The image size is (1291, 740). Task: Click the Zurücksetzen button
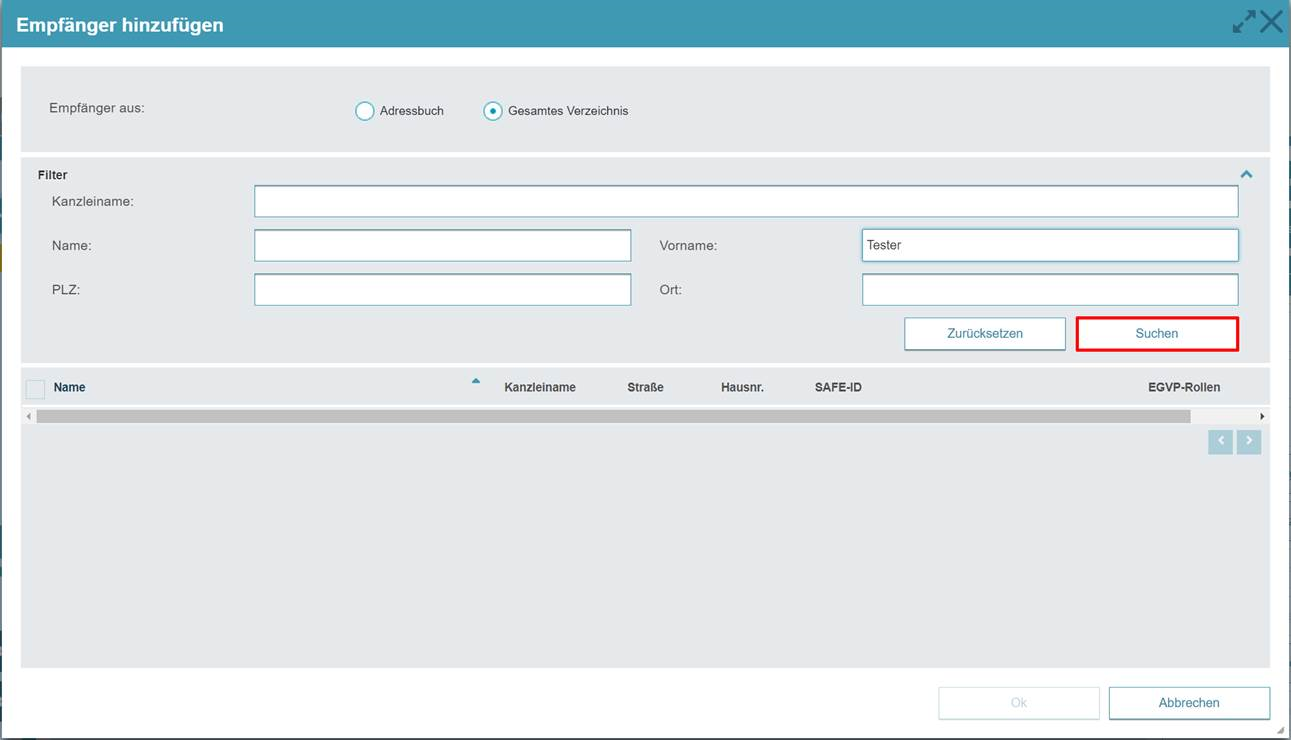(x=985, y=334)
